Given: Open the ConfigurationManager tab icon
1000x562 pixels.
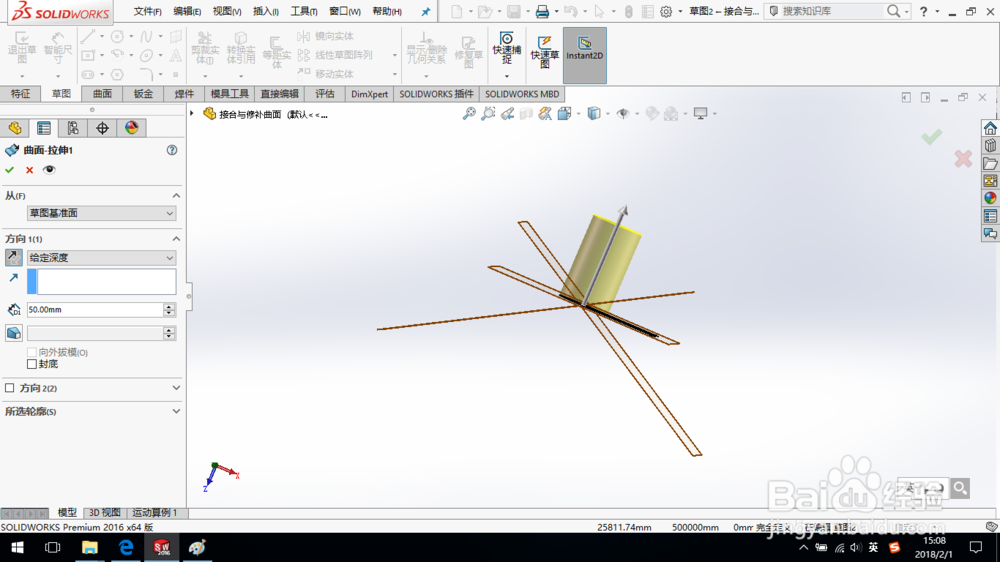Looking at the screenshot, I should (73, 128).
